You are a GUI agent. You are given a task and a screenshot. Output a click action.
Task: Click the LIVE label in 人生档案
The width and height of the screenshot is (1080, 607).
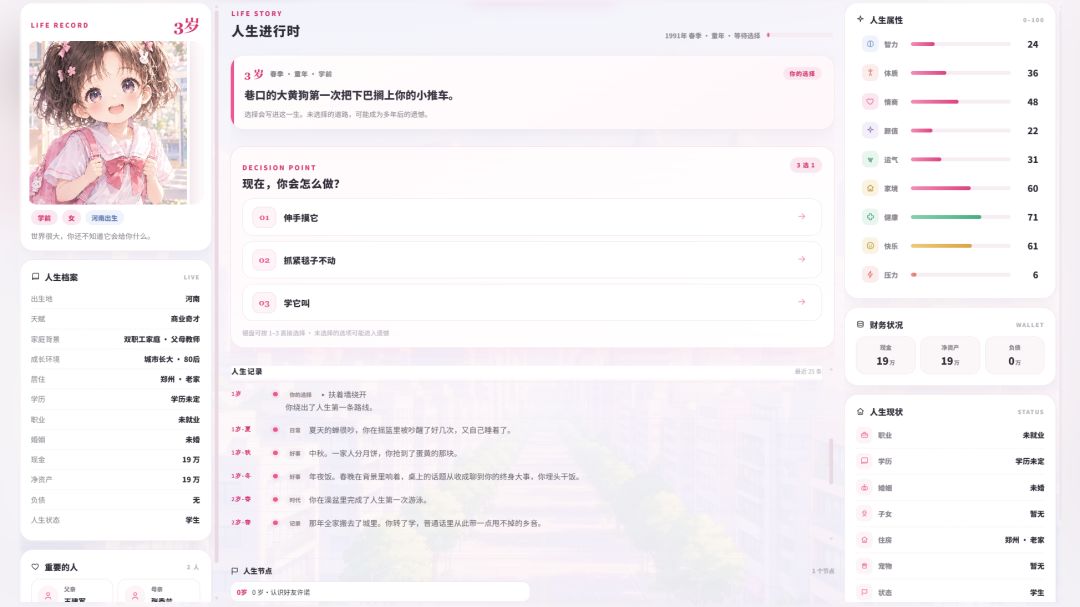pos(191,278)
